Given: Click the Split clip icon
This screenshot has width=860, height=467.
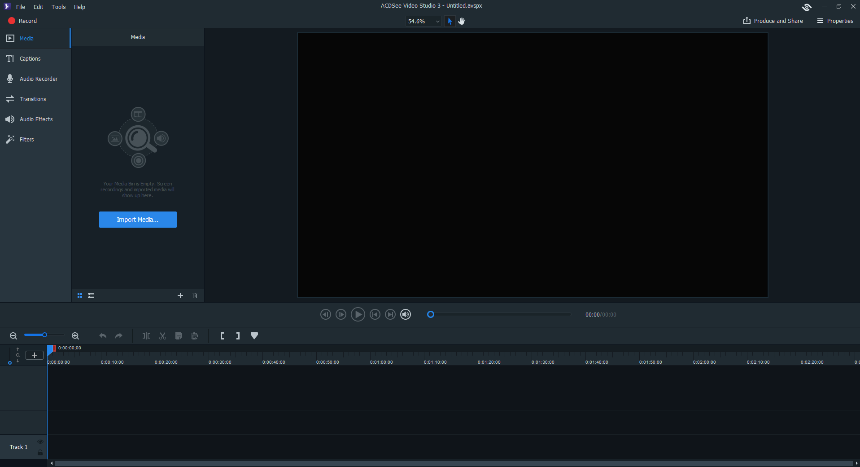Looking at the screenshot, I should pyautogui.click(x=146, y=336).
